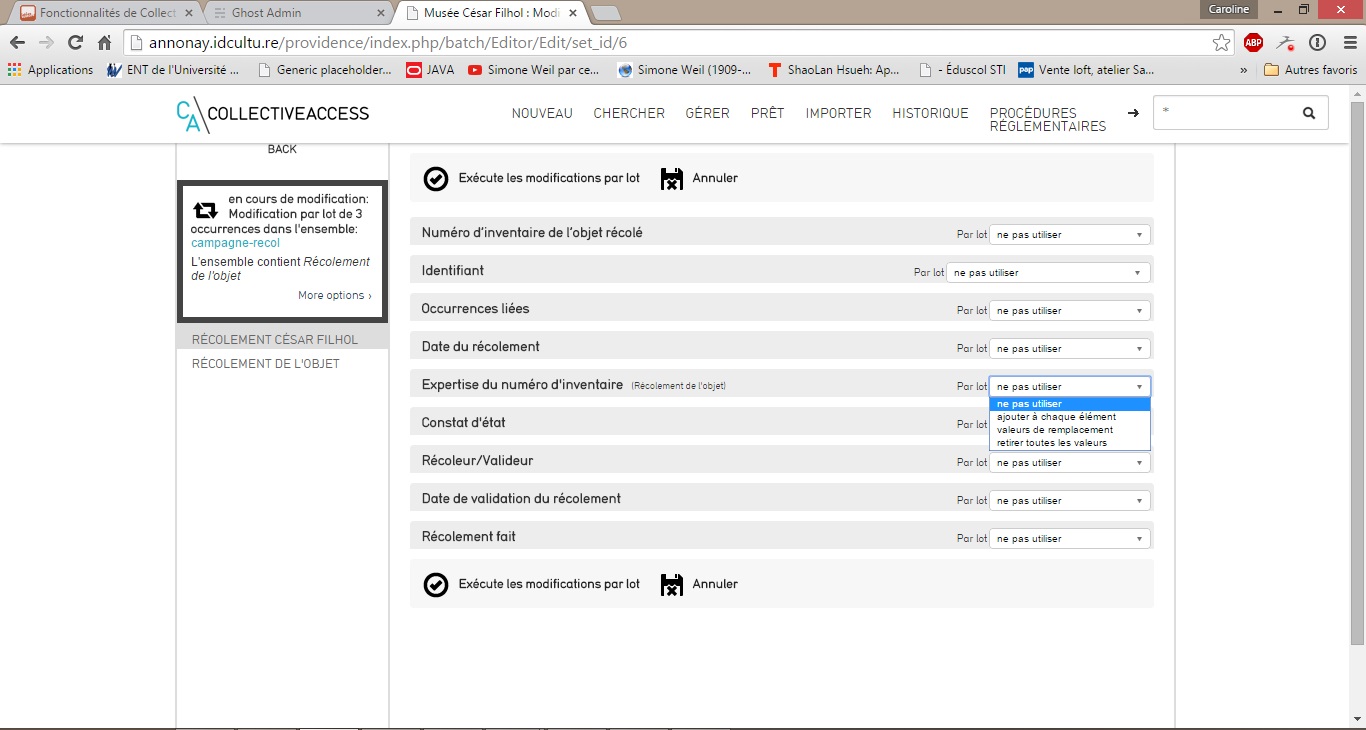Click the arrow icon after Procédures réglementaires
Image resolution: width=1366 pixels, height=730 pixels.
click(x=1133, y=114)
